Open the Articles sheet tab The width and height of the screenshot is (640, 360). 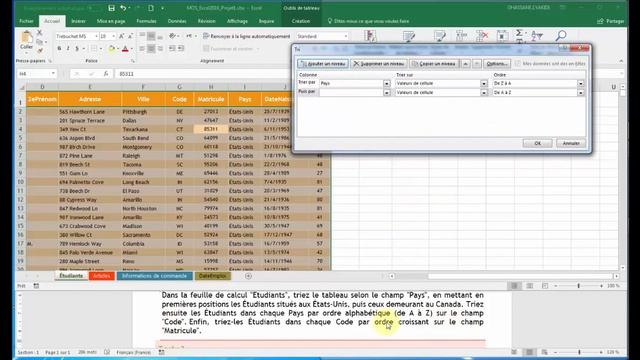click(102, 276)
